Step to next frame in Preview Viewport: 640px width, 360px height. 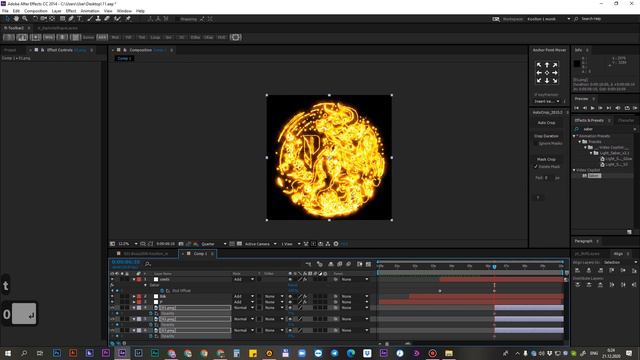(600, 108)
